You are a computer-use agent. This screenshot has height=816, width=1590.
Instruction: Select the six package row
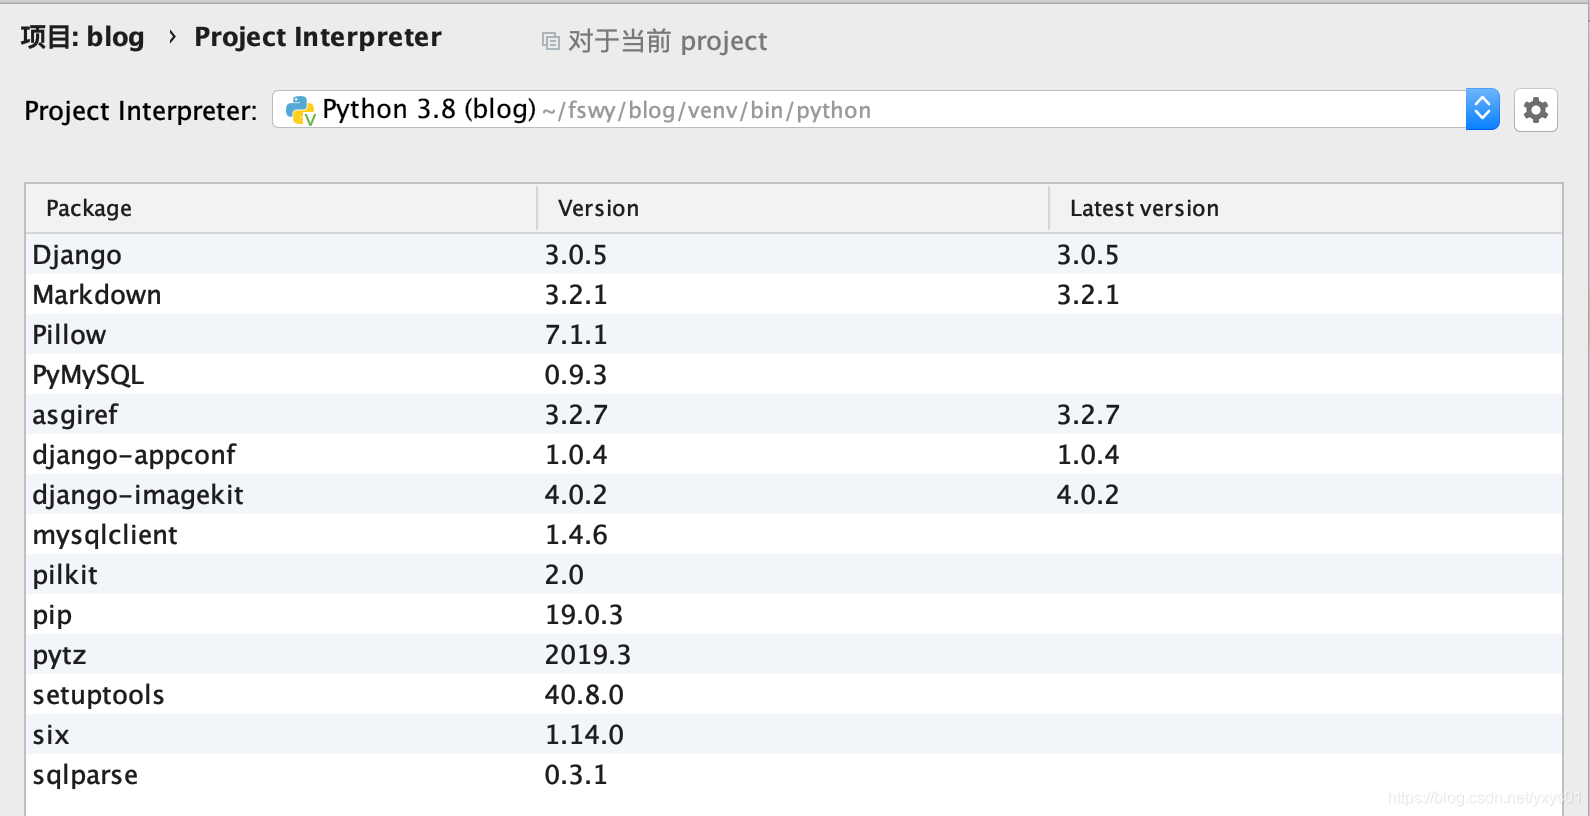(794, 734)
